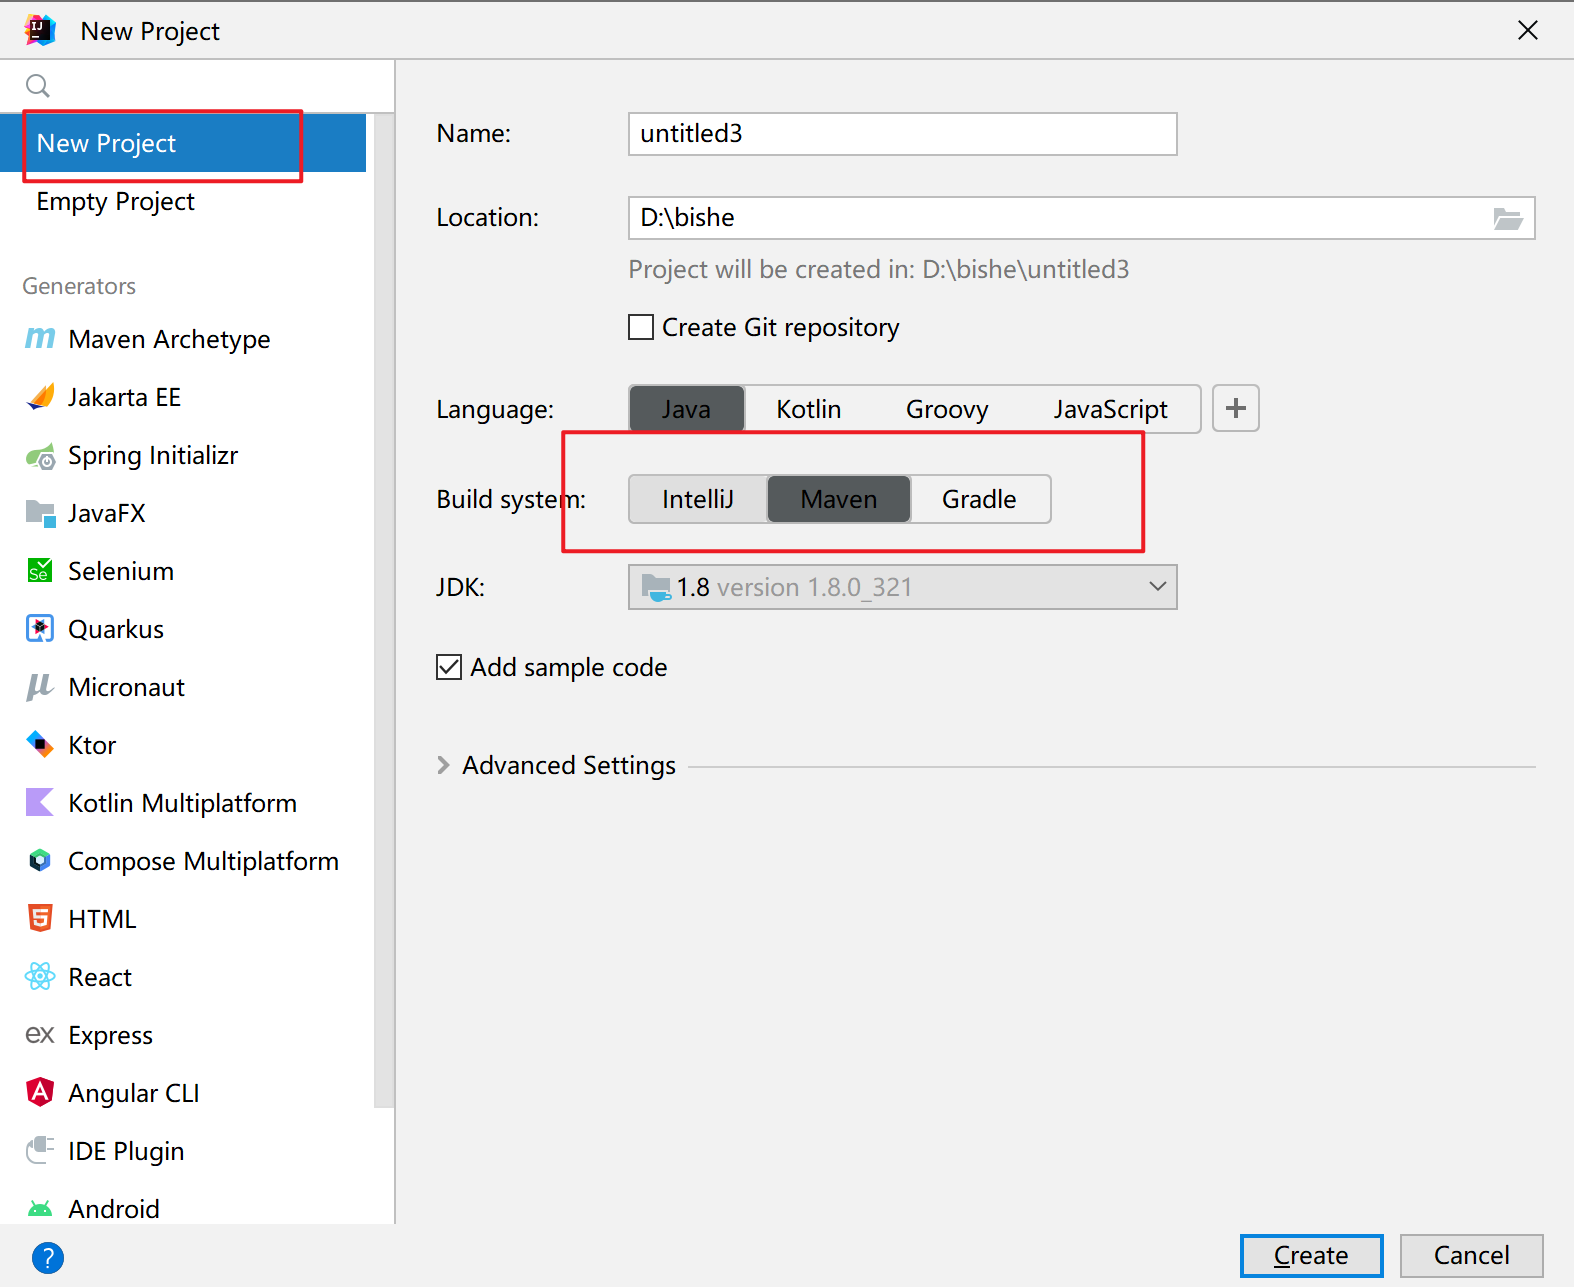Click the IDE Plugin plug icon
The width and height of the screenshot is (1574, 1287).
coord(40,1151)
